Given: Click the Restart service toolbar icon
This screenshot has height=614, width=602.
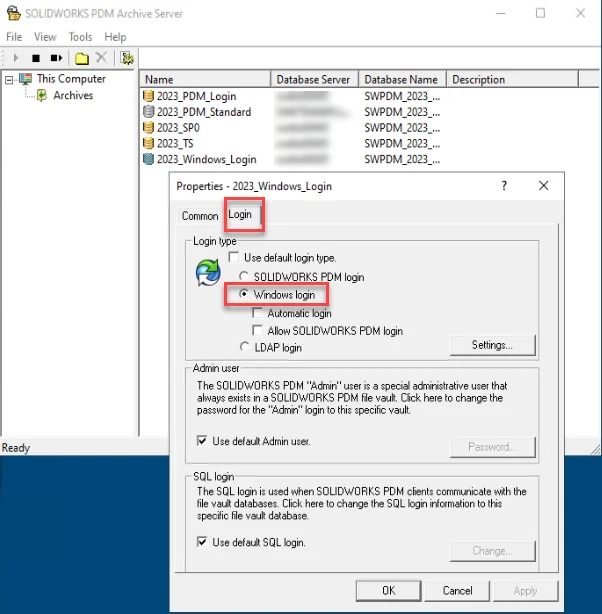Looking at the screenshot, I should click(56, 58).
